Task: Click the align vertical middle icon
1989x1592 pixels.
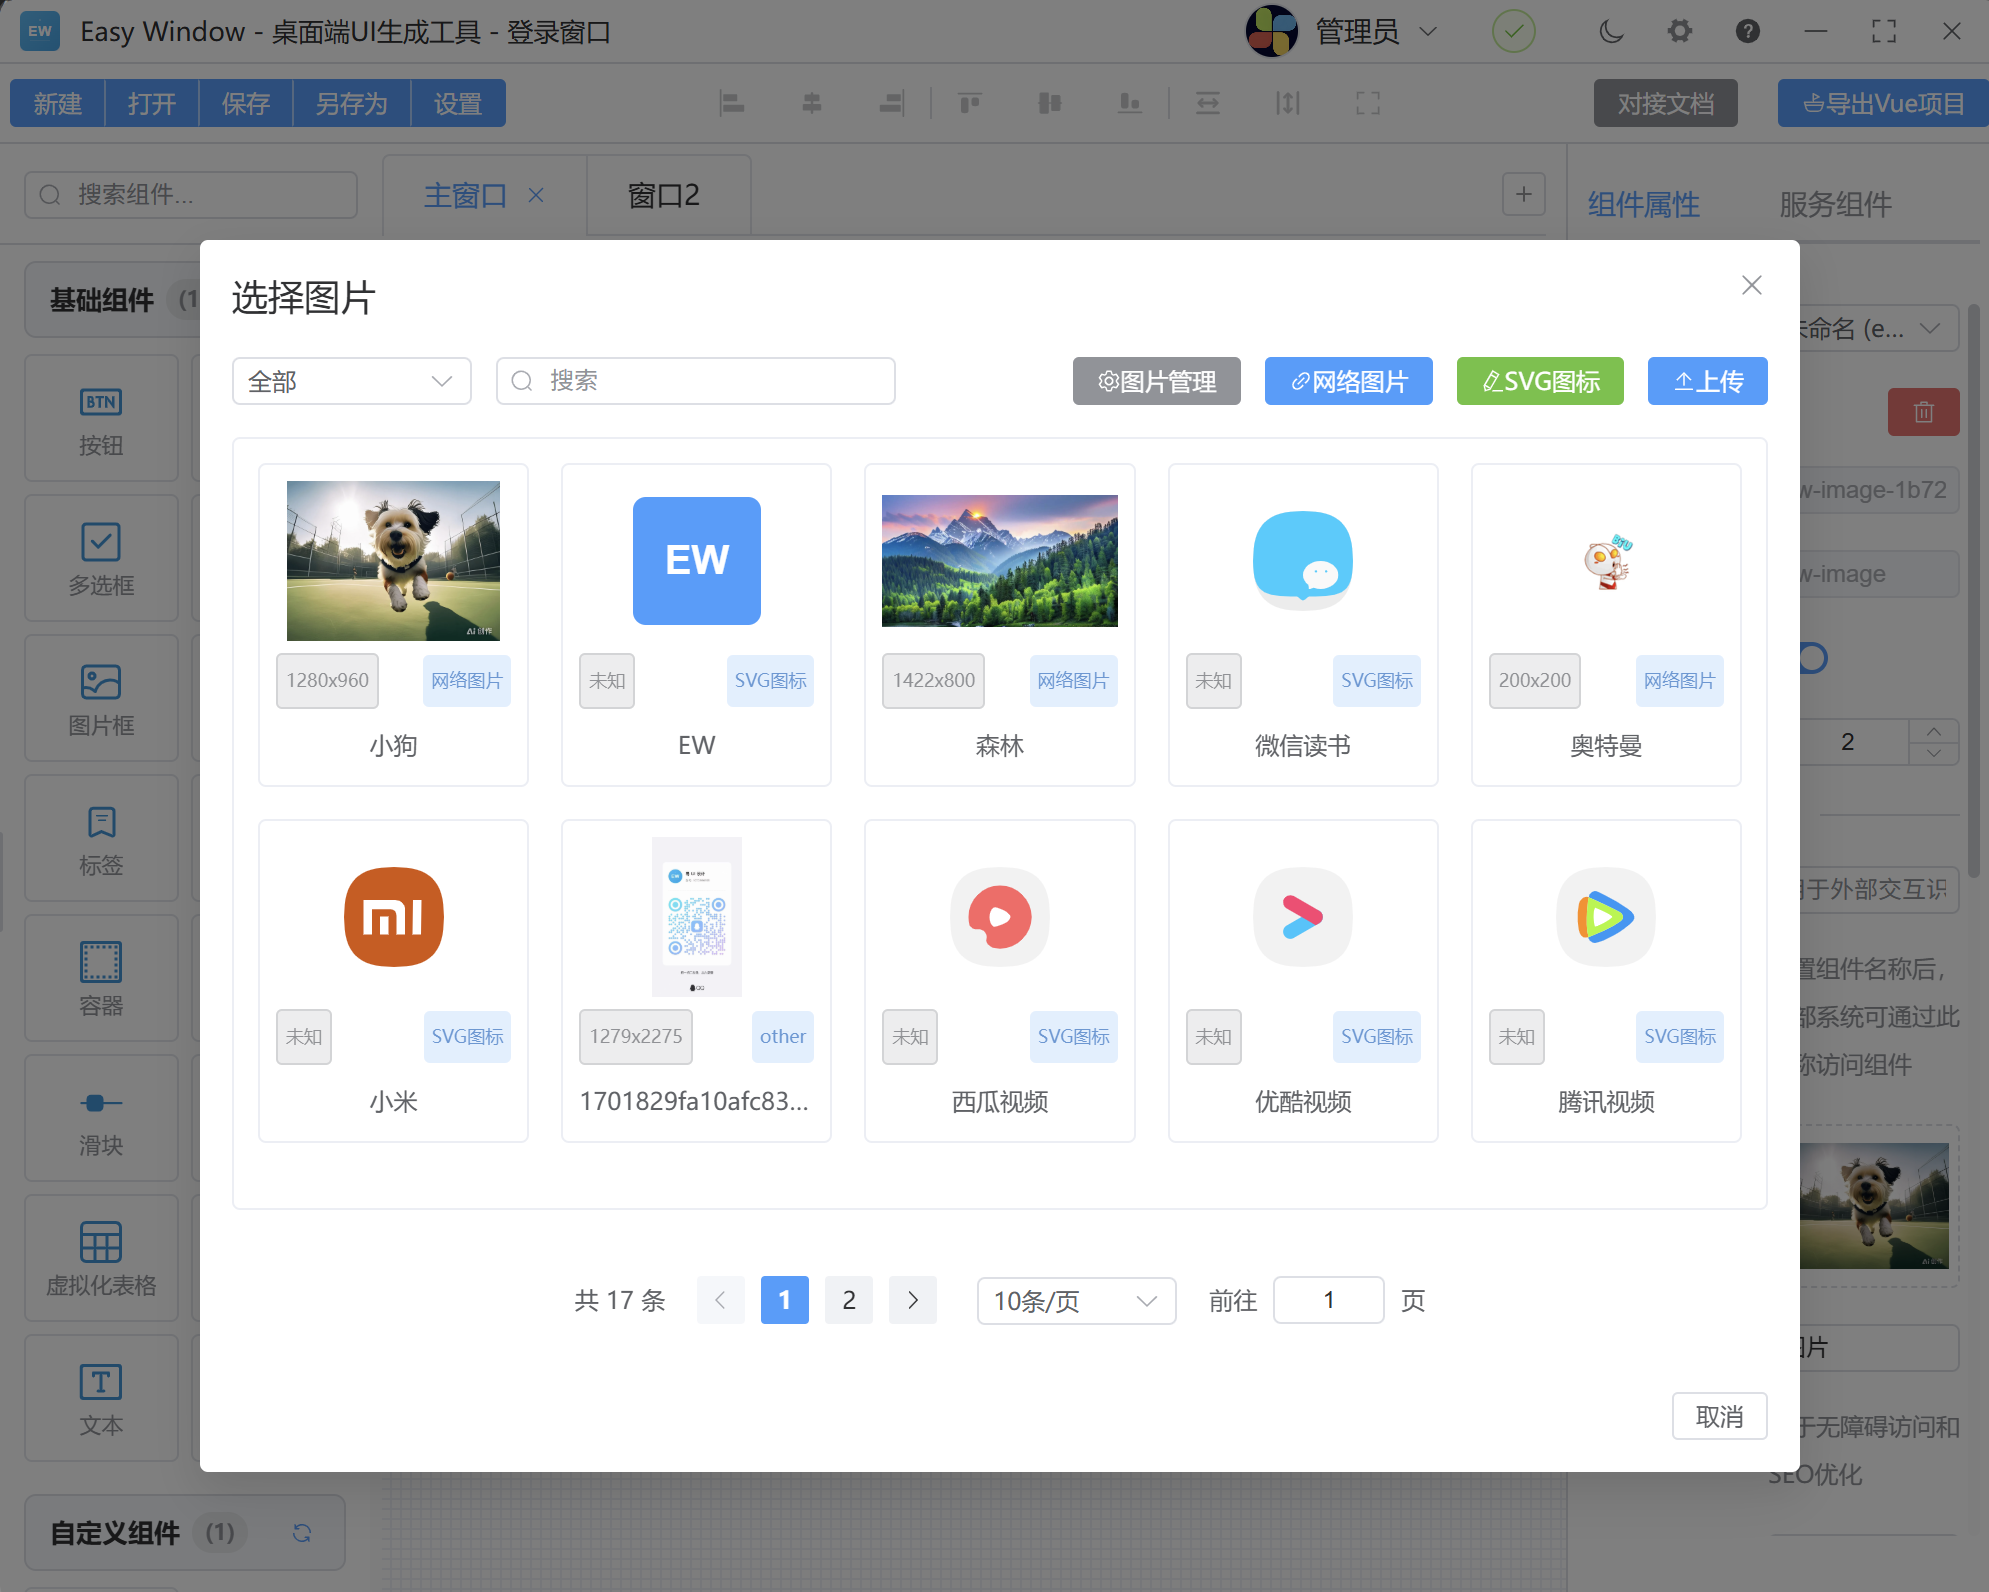Action: coord(1049,103)
